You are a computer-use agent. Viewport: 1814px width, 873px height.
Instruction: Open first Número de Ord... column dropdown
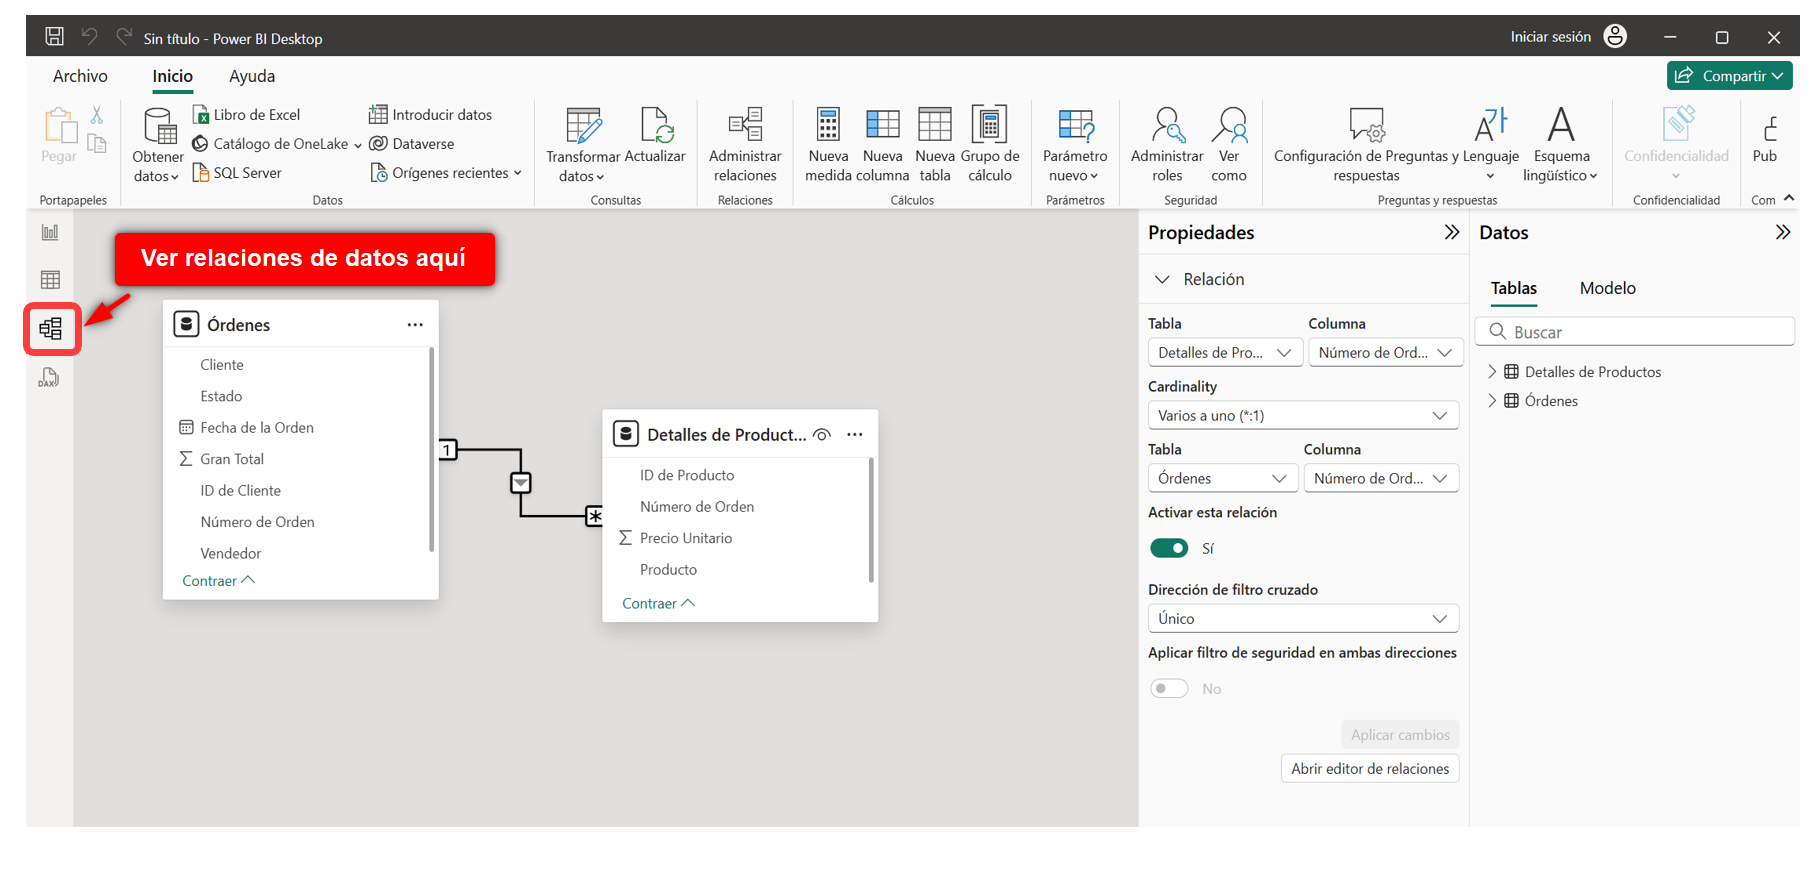point(1385,352)
